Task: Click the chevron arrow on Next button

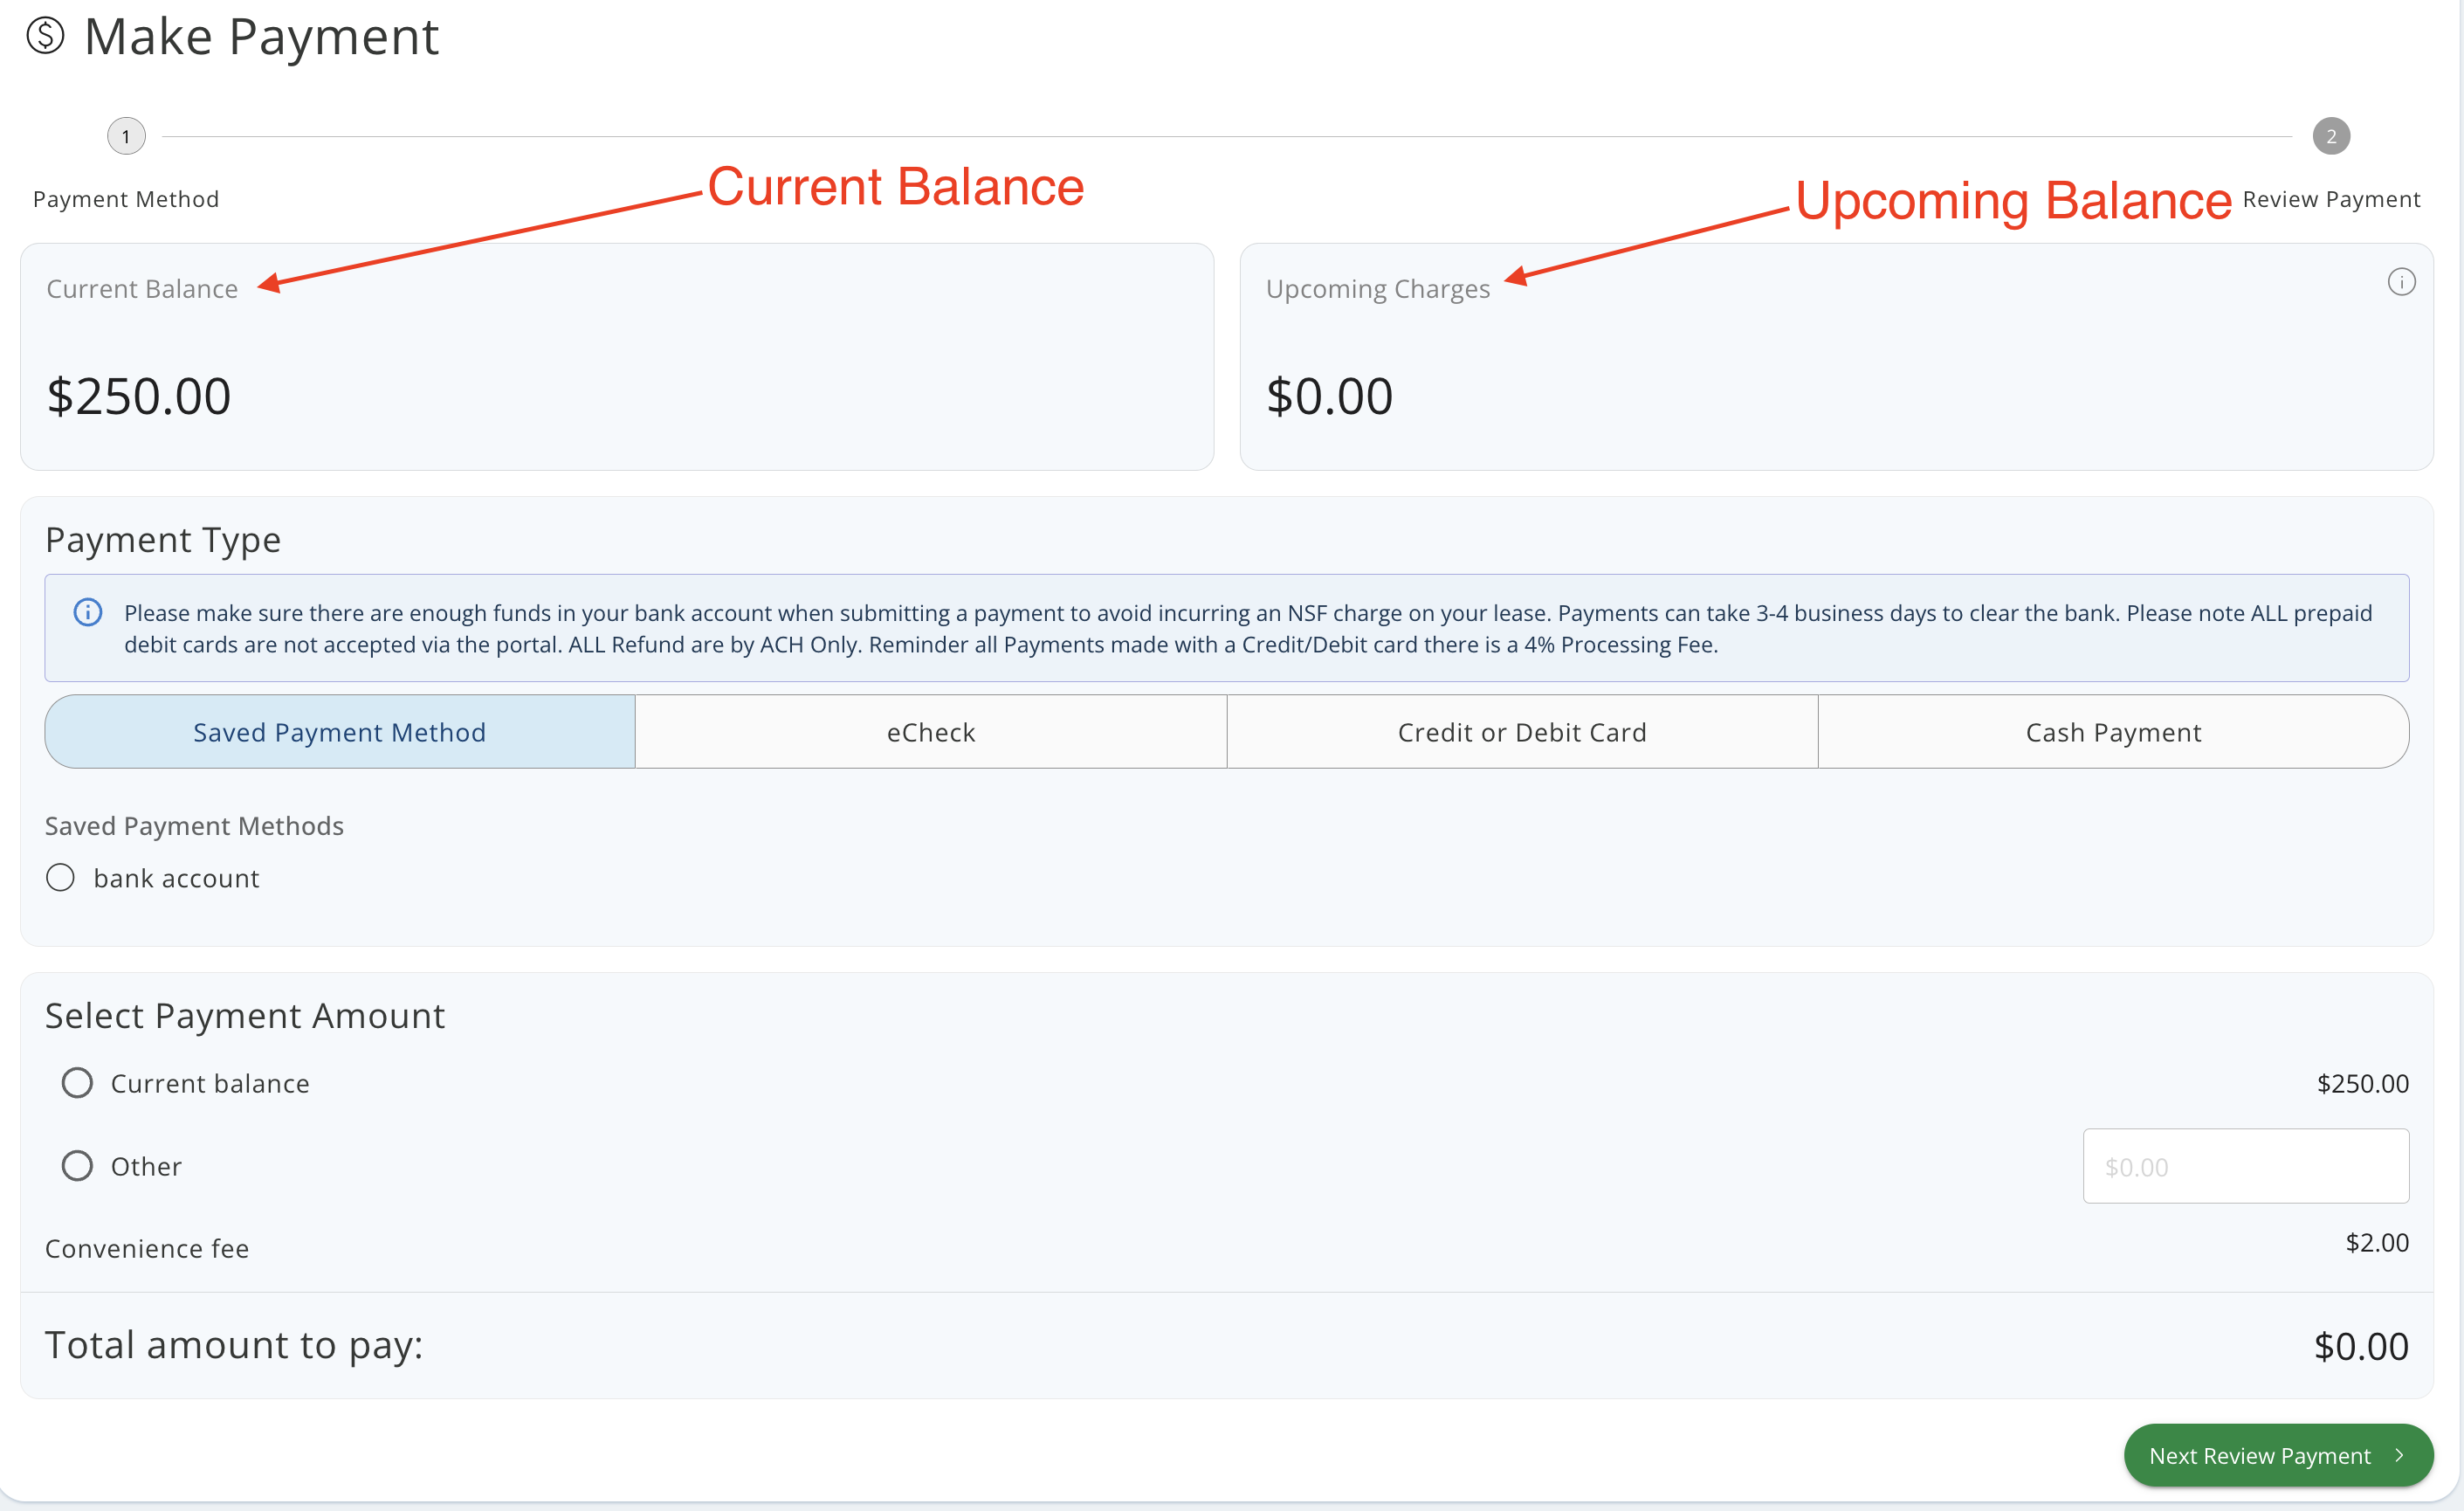Action: click(x=2399, y=1455)
